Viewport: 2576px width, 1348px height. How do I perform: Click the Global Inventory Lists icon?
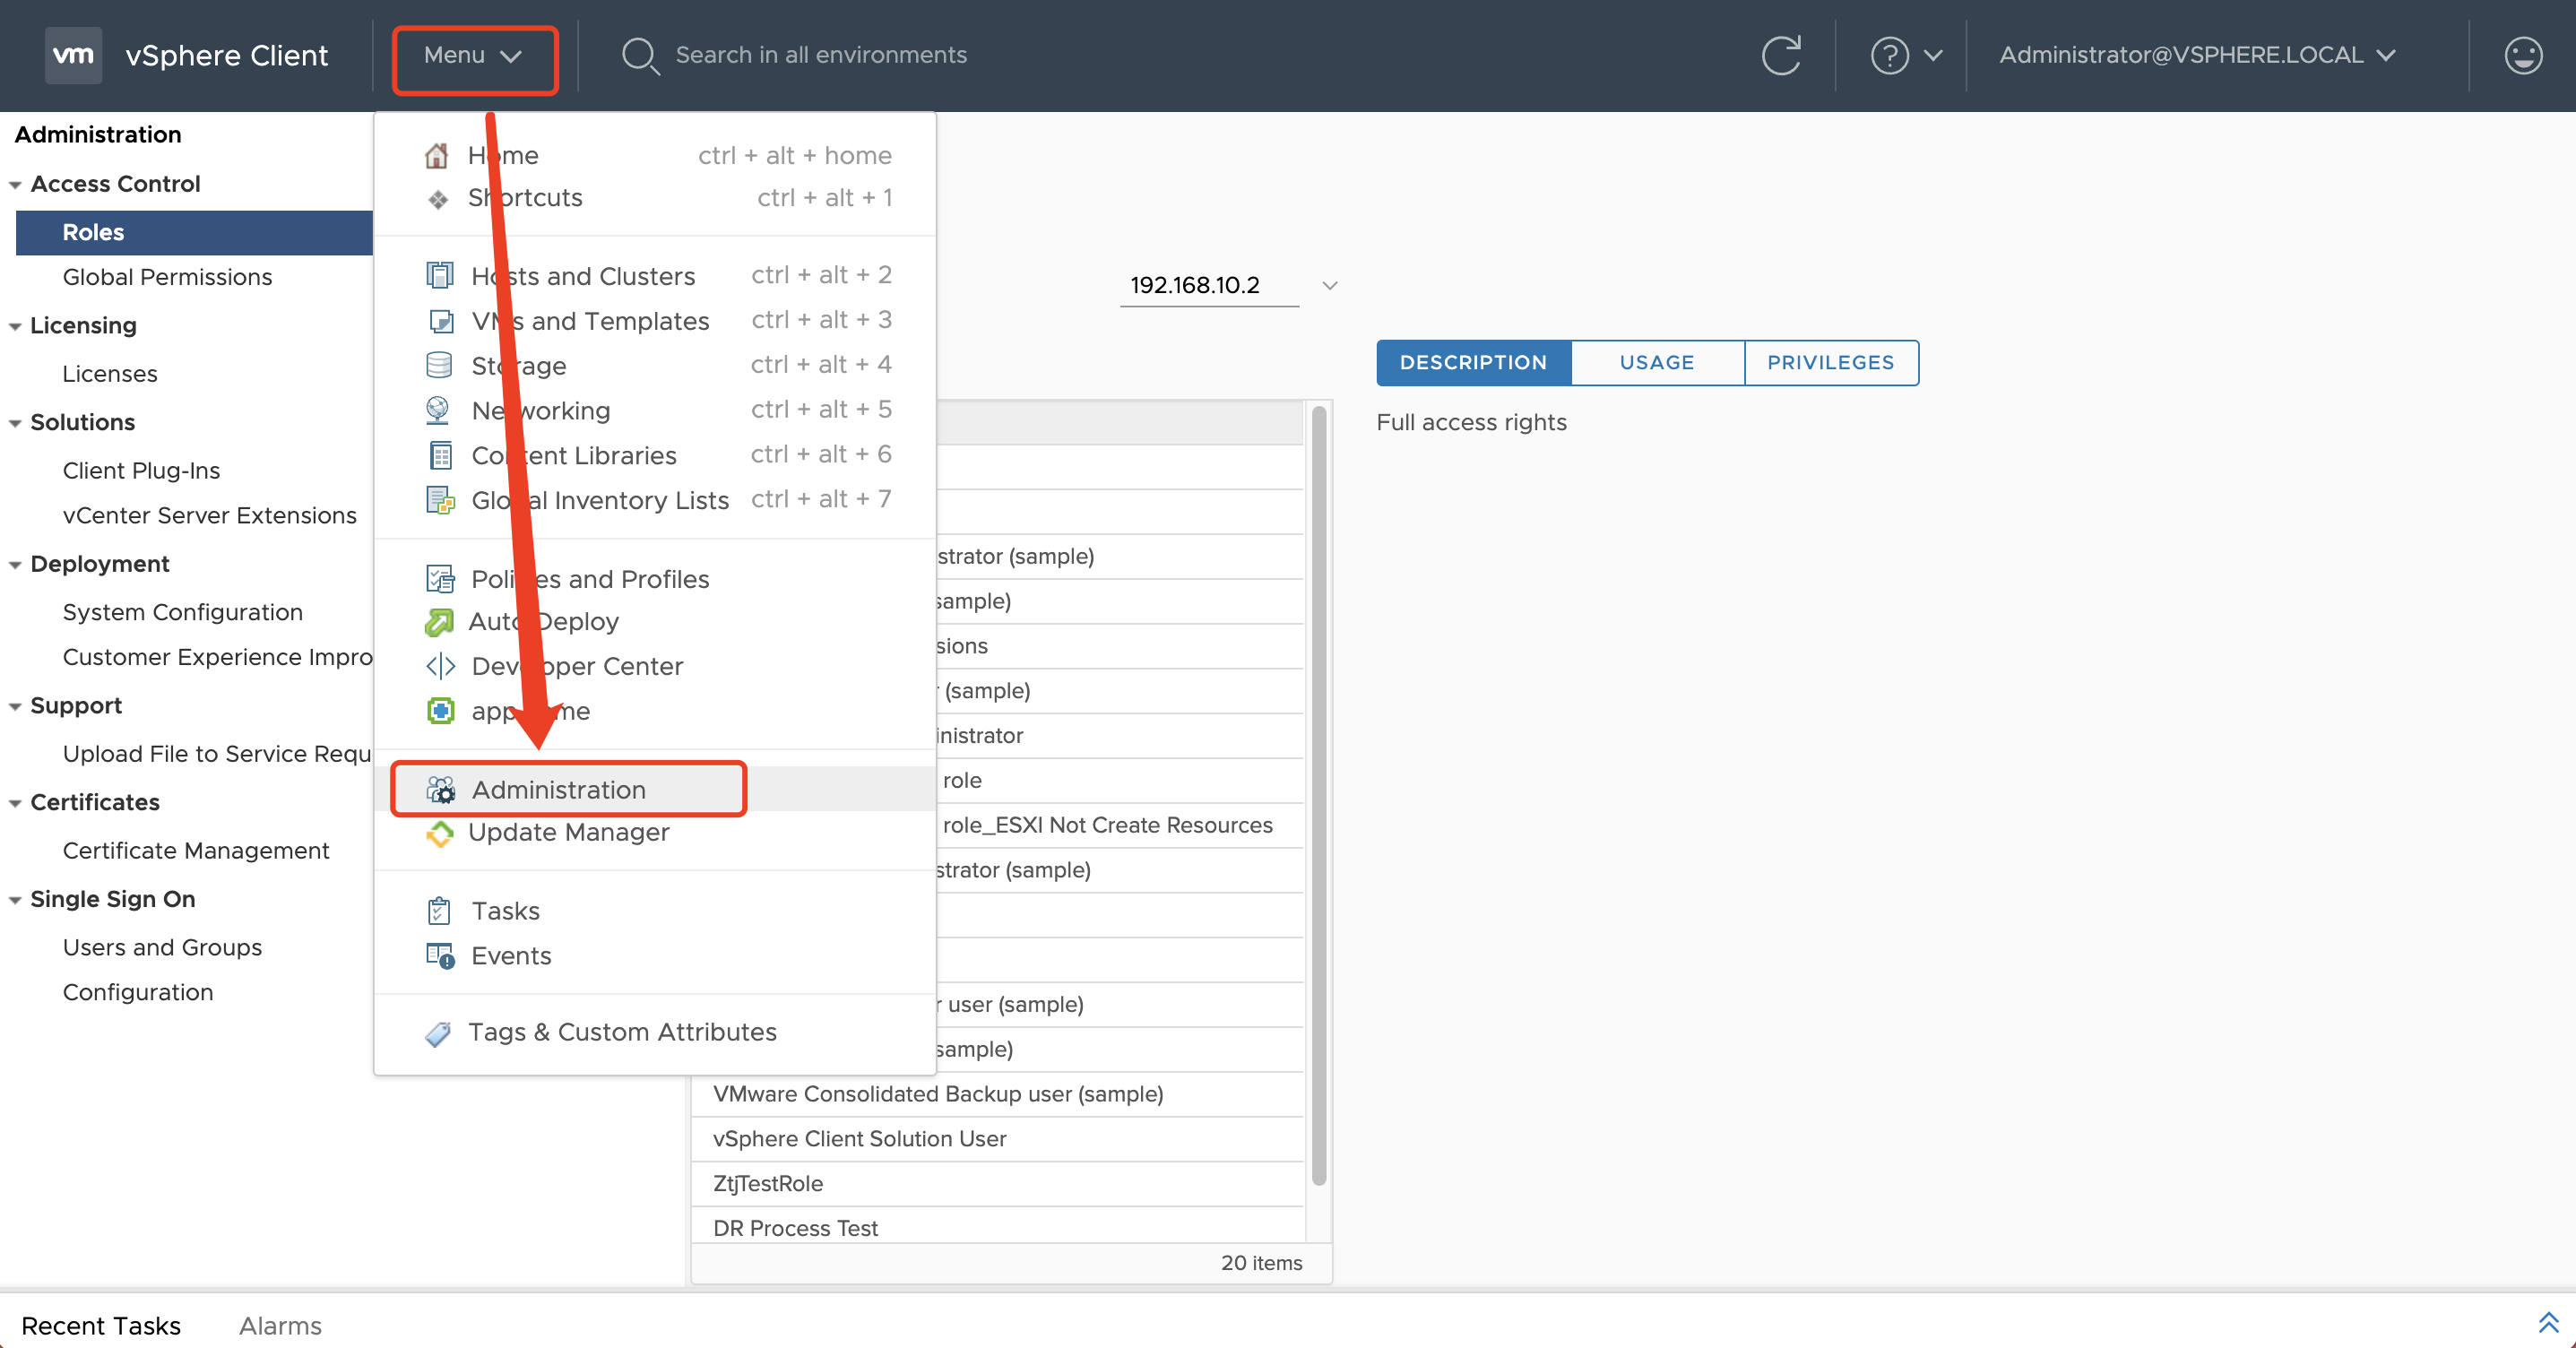(440, 500)
